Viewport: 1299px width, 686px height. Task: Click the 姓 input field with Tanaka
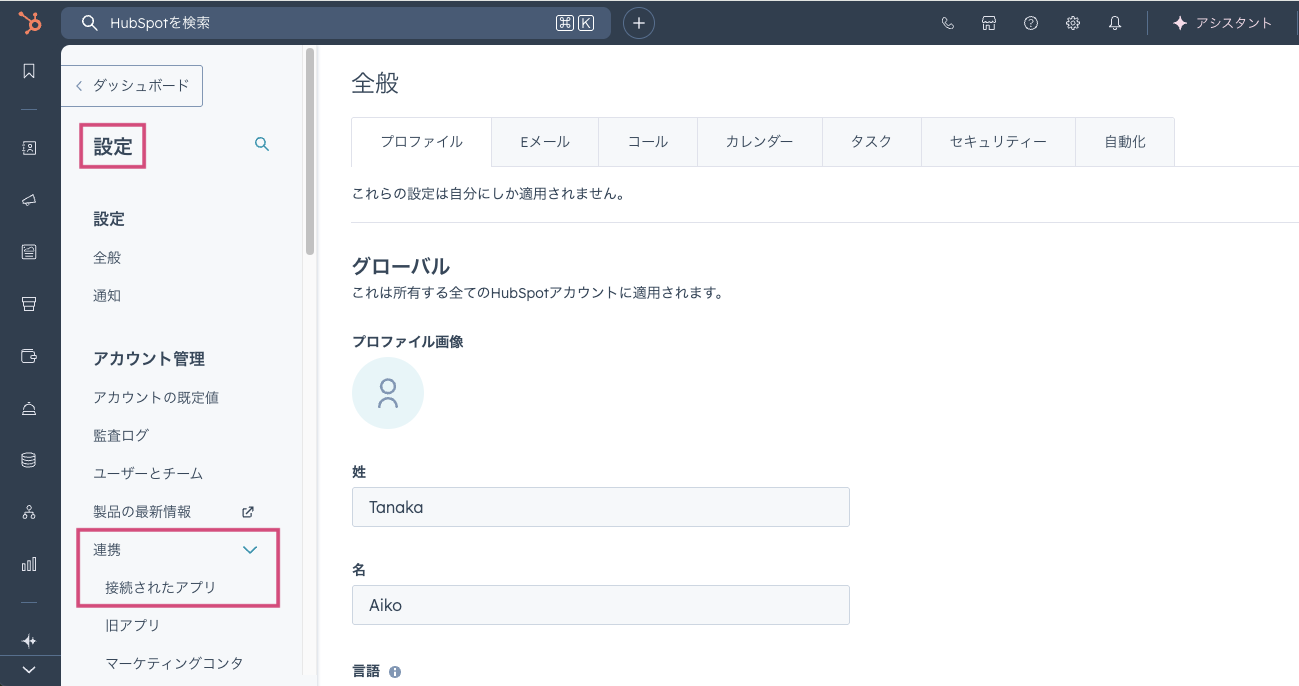[600, 507]
